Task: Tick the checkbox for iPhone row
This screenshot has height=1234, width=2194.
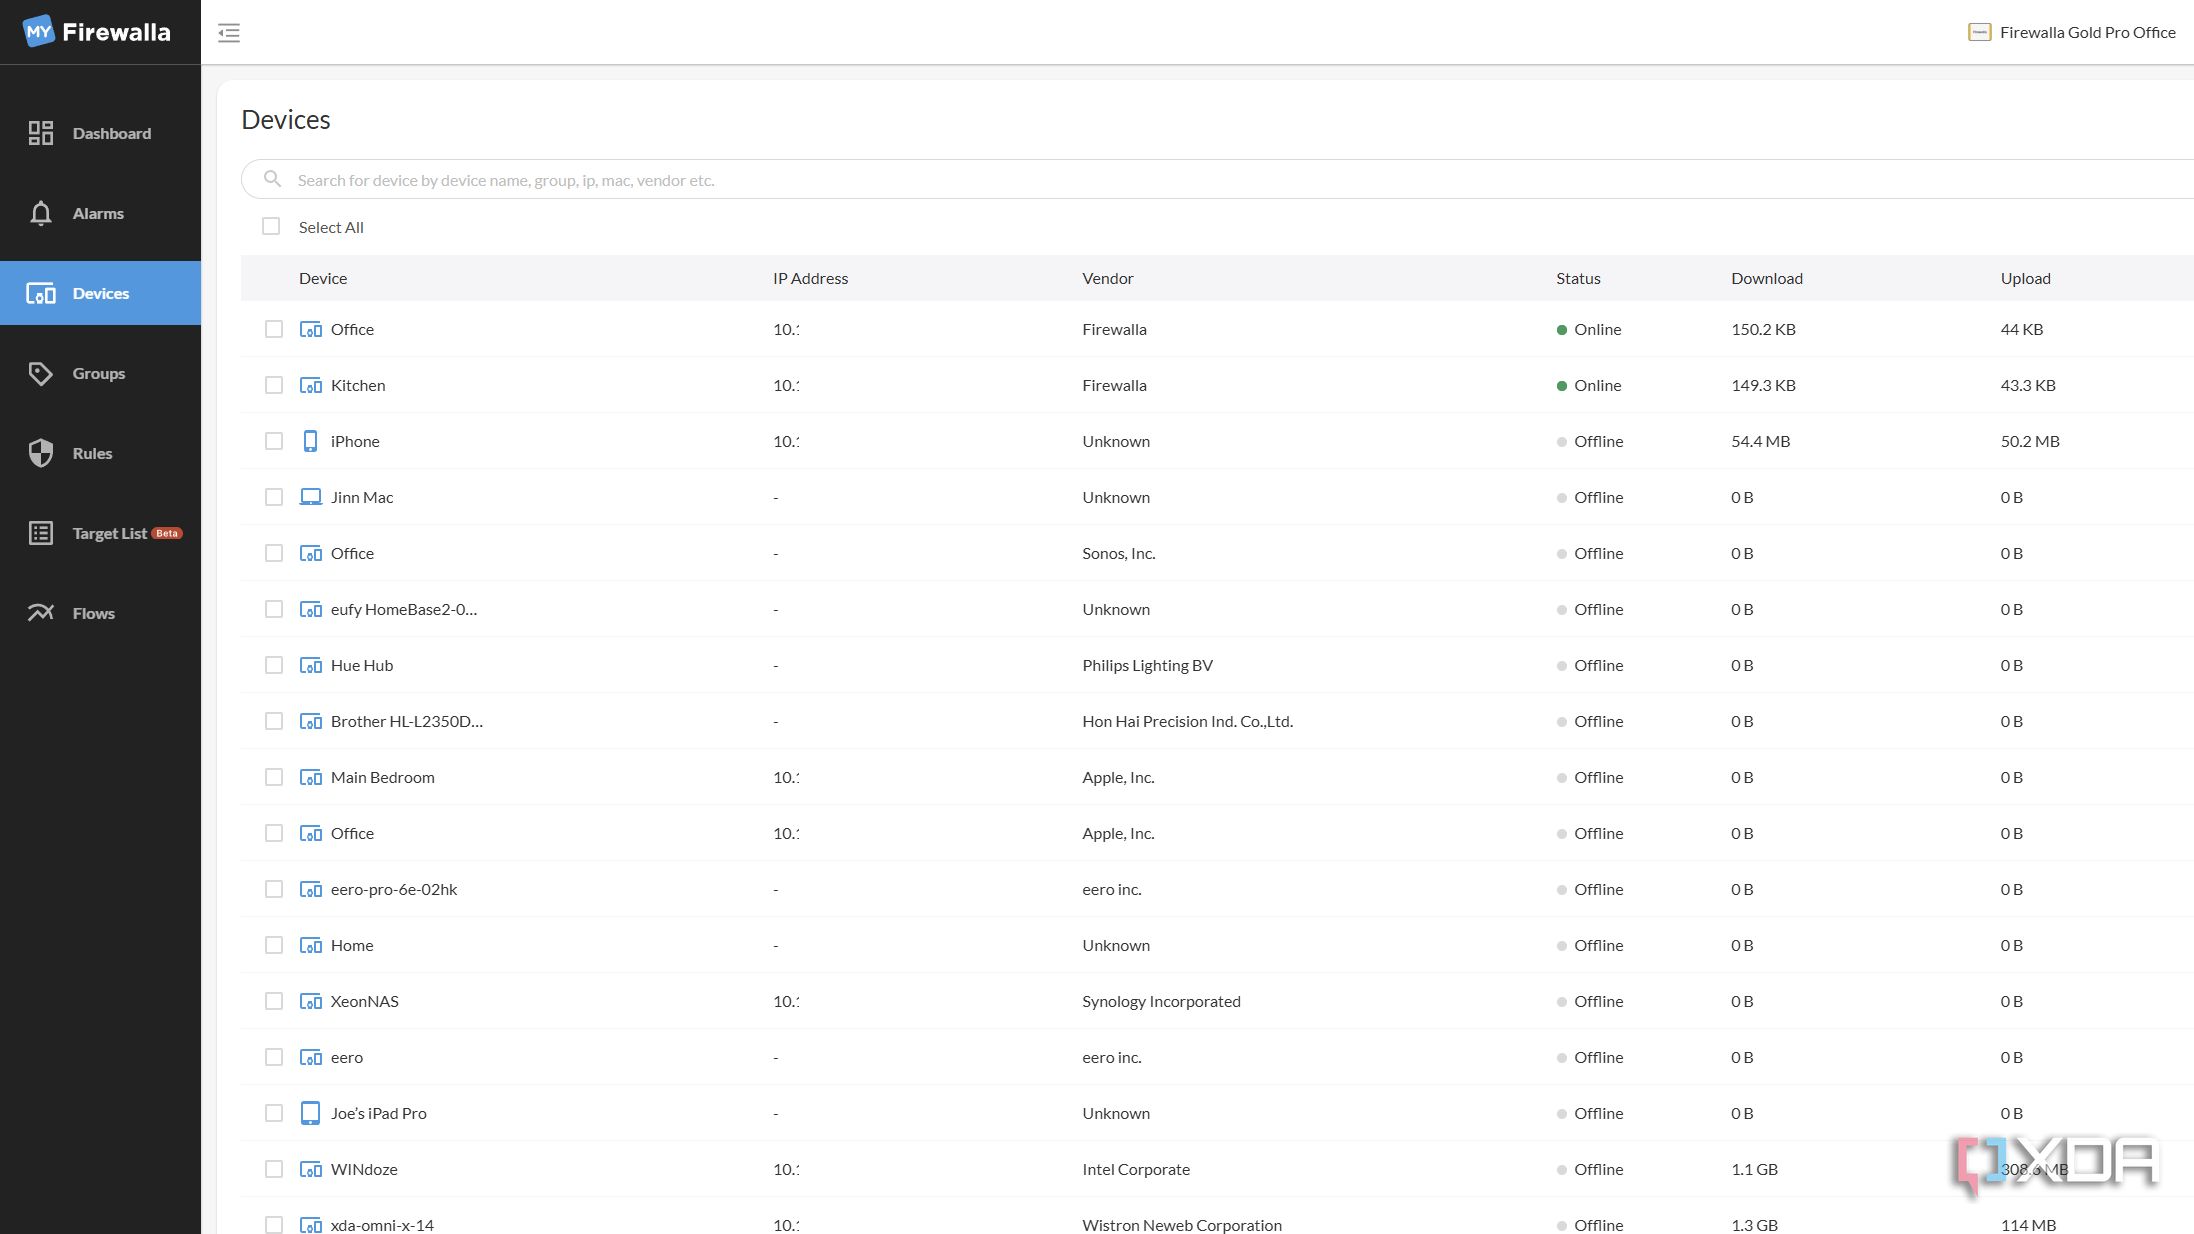Action: [x=274, y=441]
